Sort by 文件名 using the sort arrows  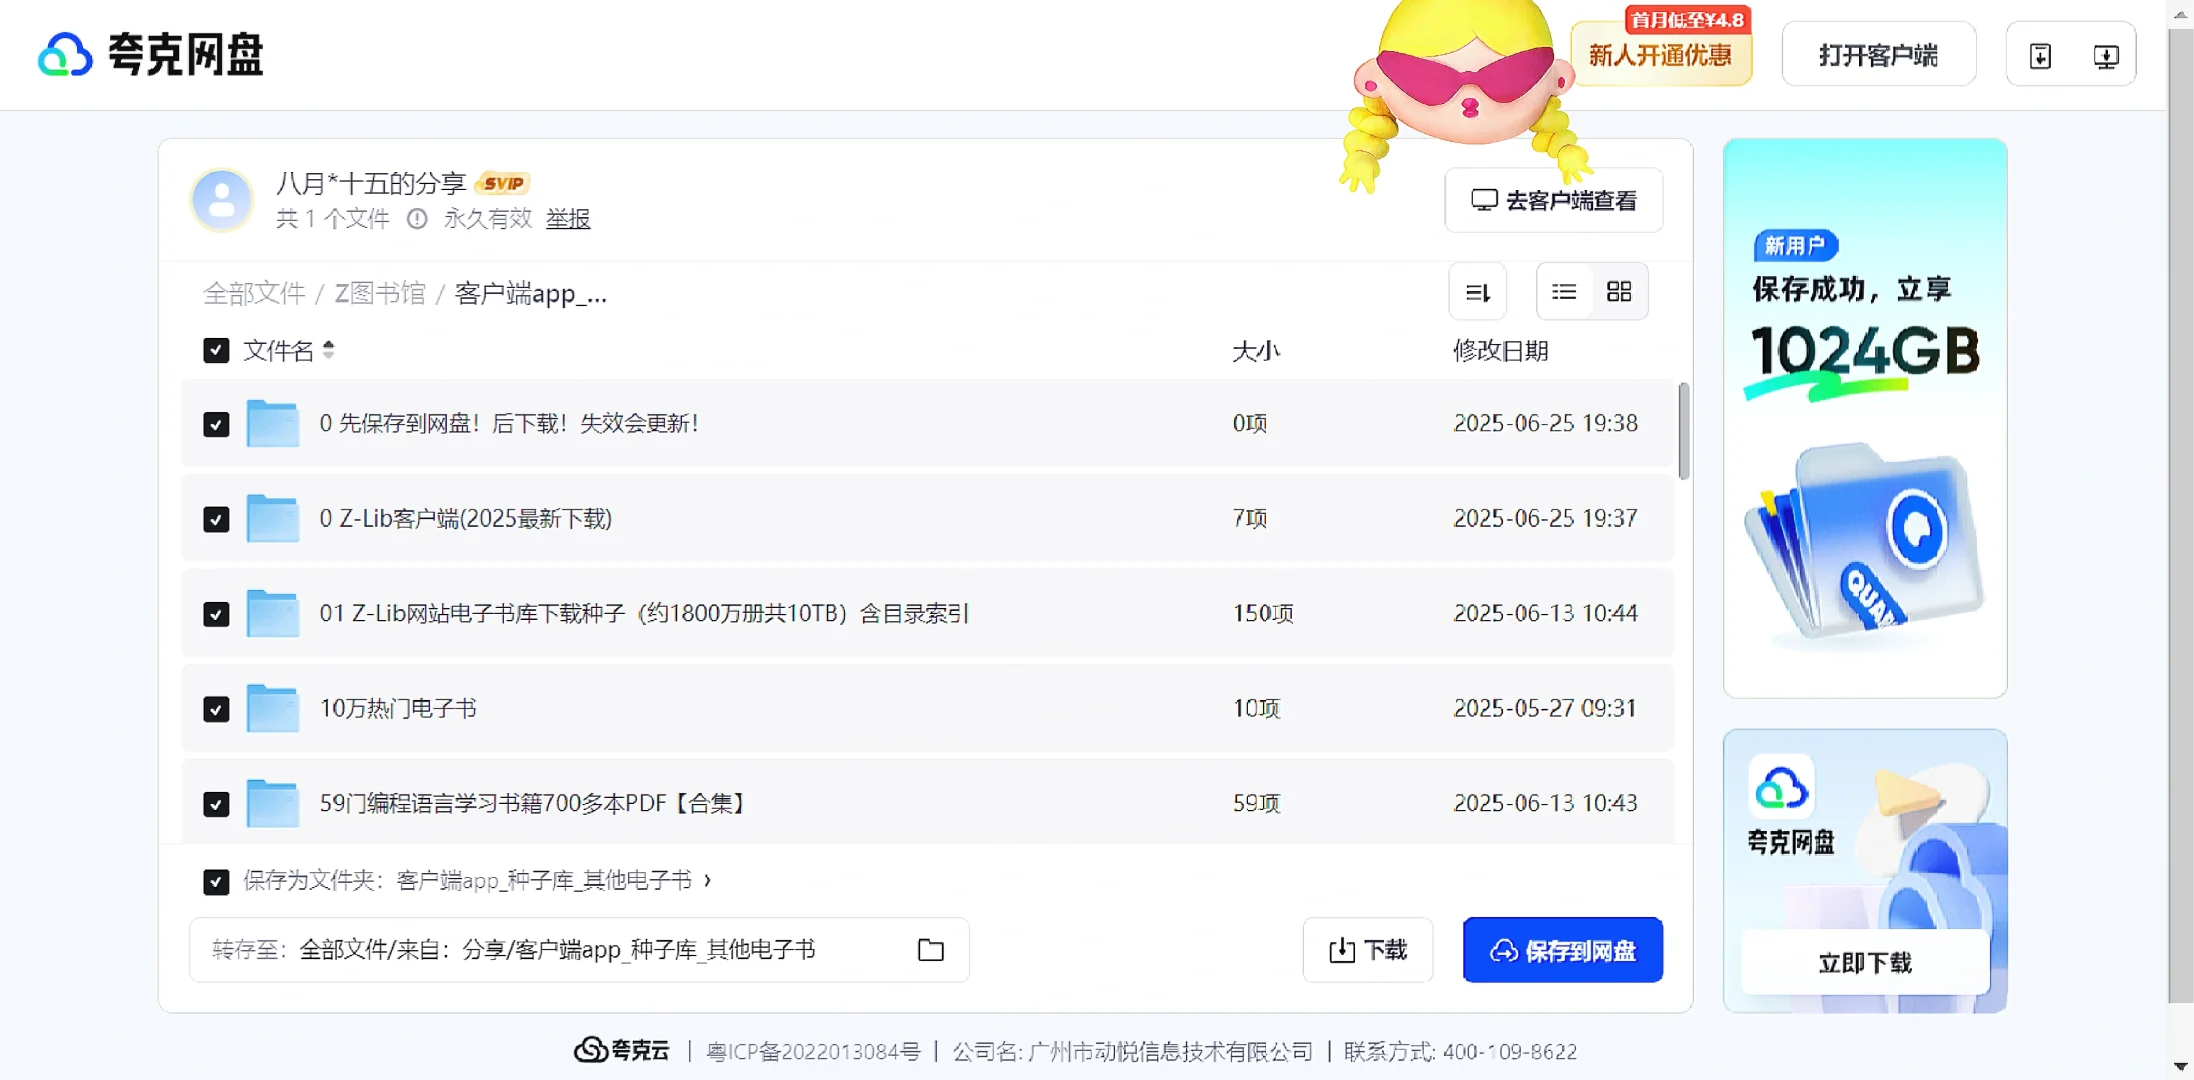click(x=328, y=350)
